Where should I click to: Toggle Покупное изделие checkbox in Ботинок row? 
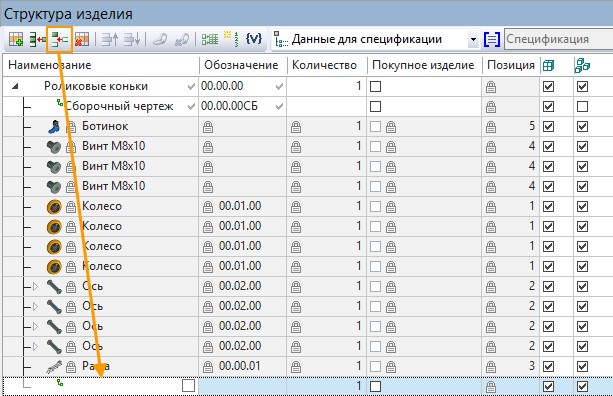375,126
